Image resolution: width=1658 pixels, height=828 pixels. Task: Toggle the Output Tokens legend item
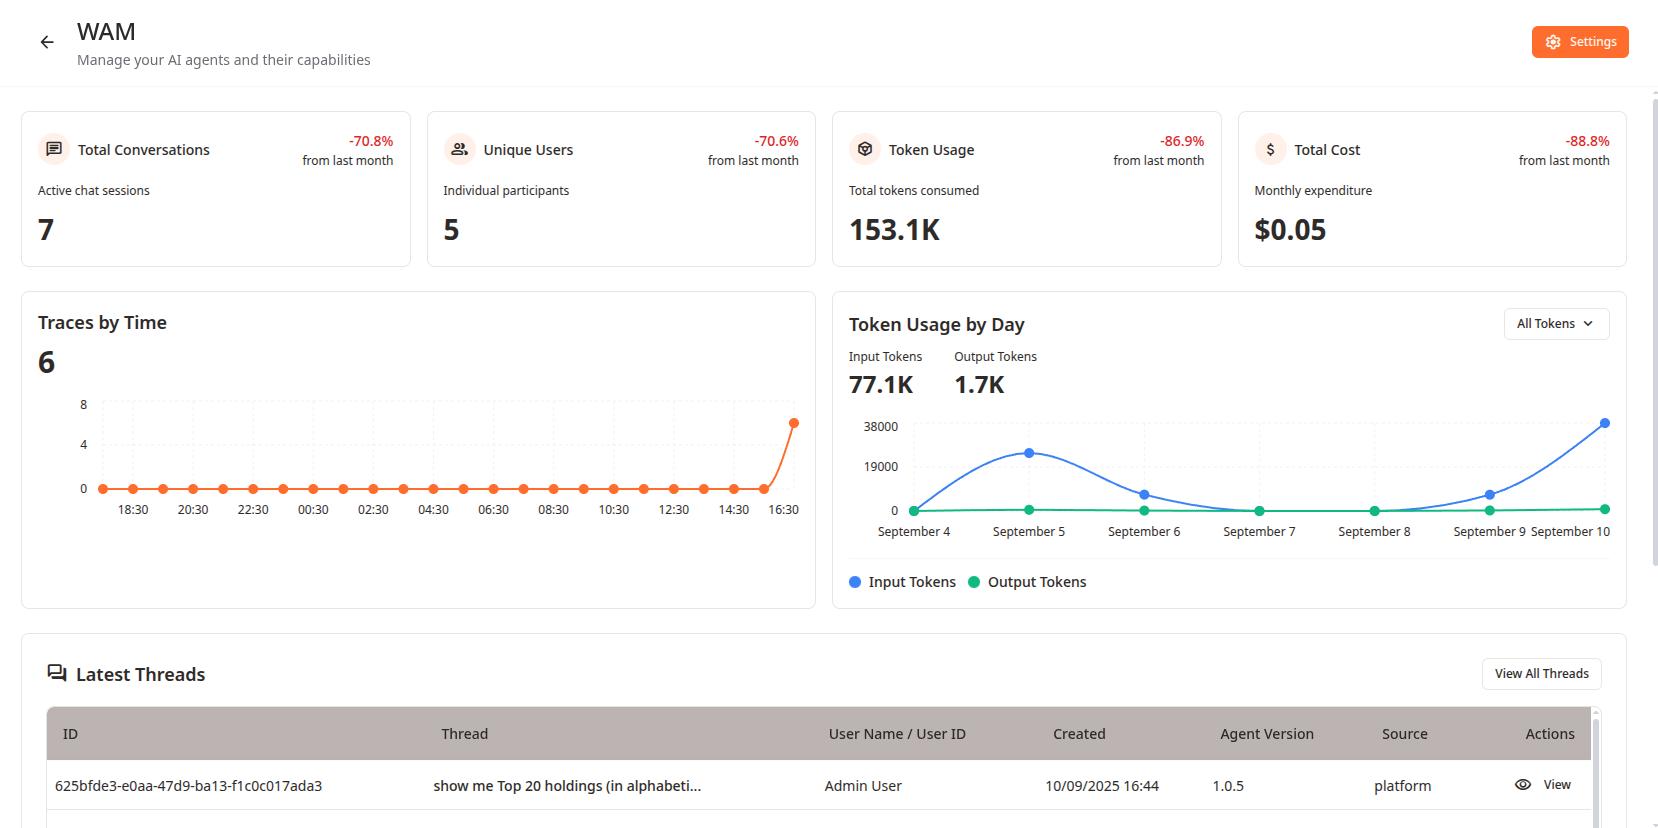tap(1027, 582)
